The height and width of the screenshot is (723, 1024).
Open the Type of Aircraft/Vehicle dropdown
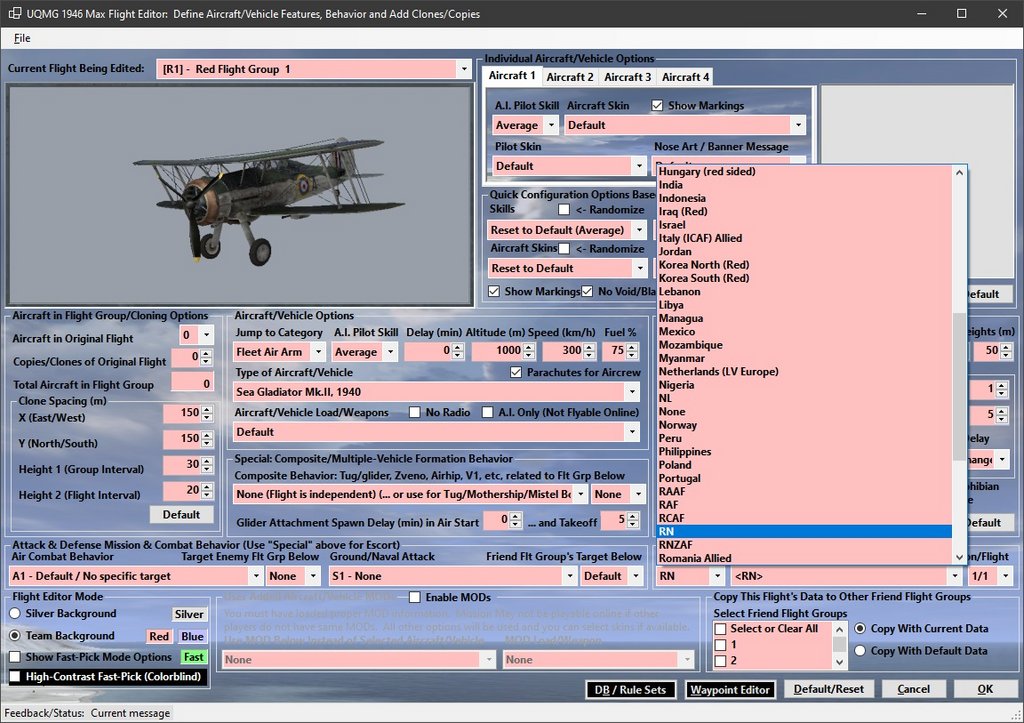(632, 392)
